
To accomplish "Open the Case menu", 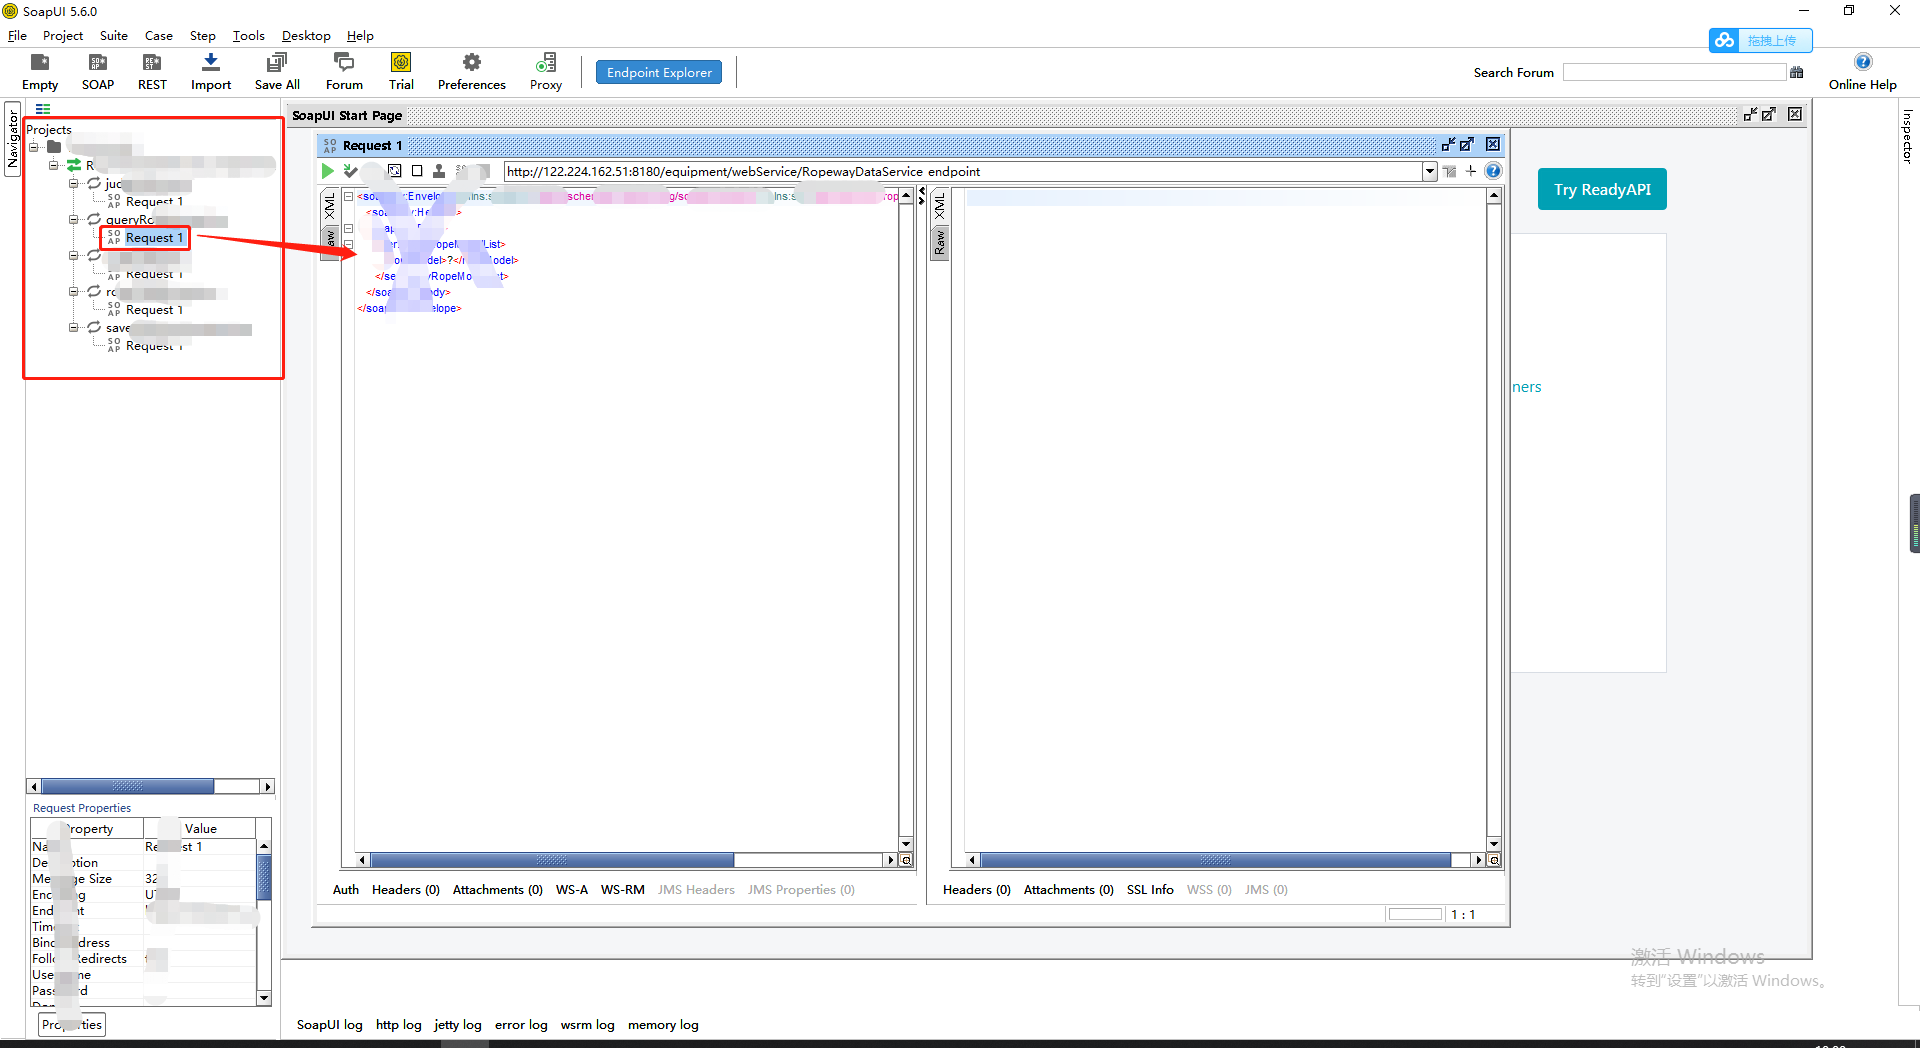I will pos(159,36).
